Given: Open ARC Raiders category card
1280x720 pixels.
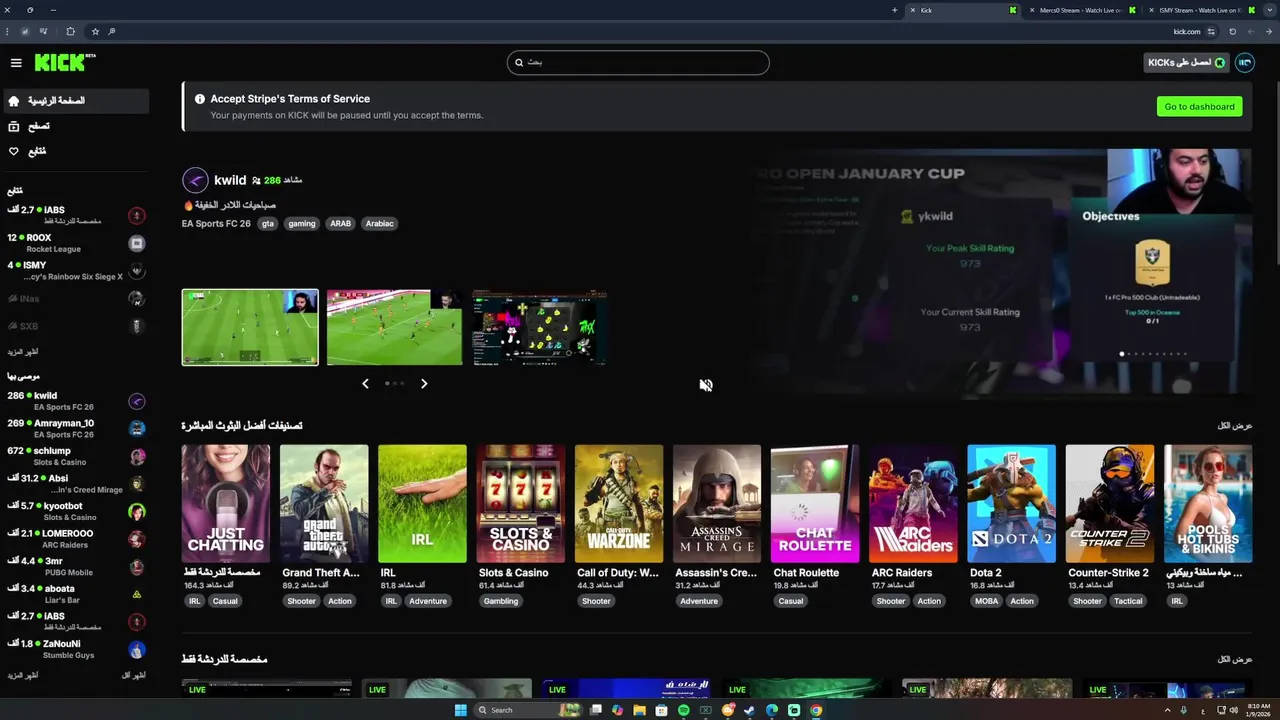Looking at the screenshot, I should tap(913, 504).
